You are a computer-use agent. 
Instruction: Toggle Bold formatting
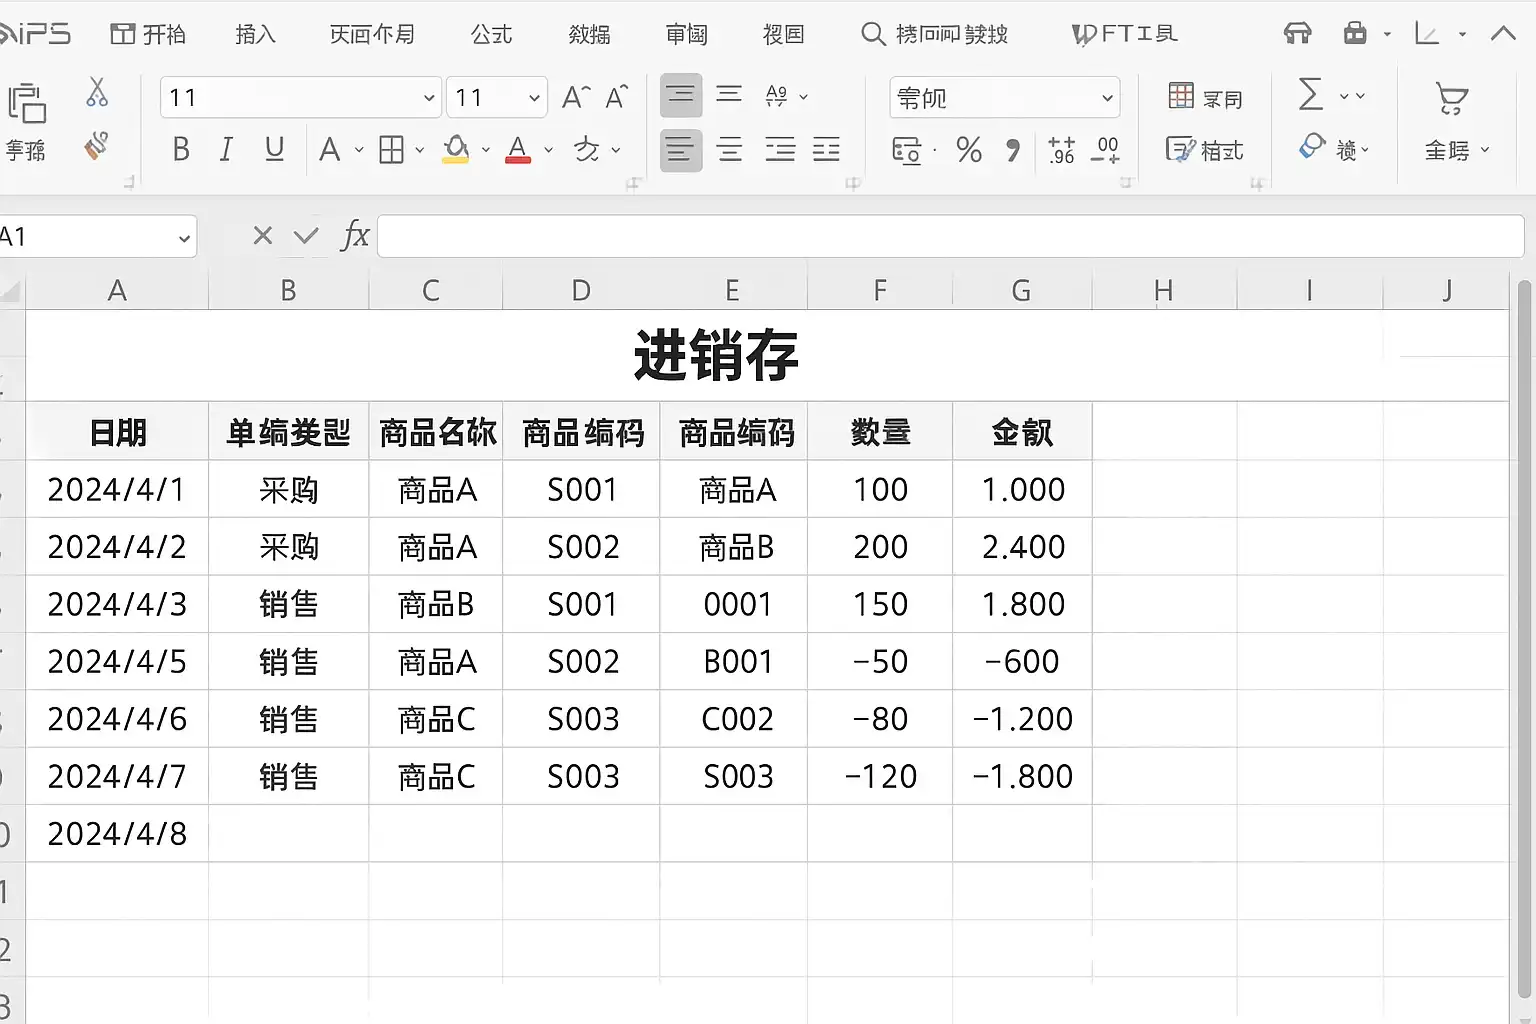(181, 150)
